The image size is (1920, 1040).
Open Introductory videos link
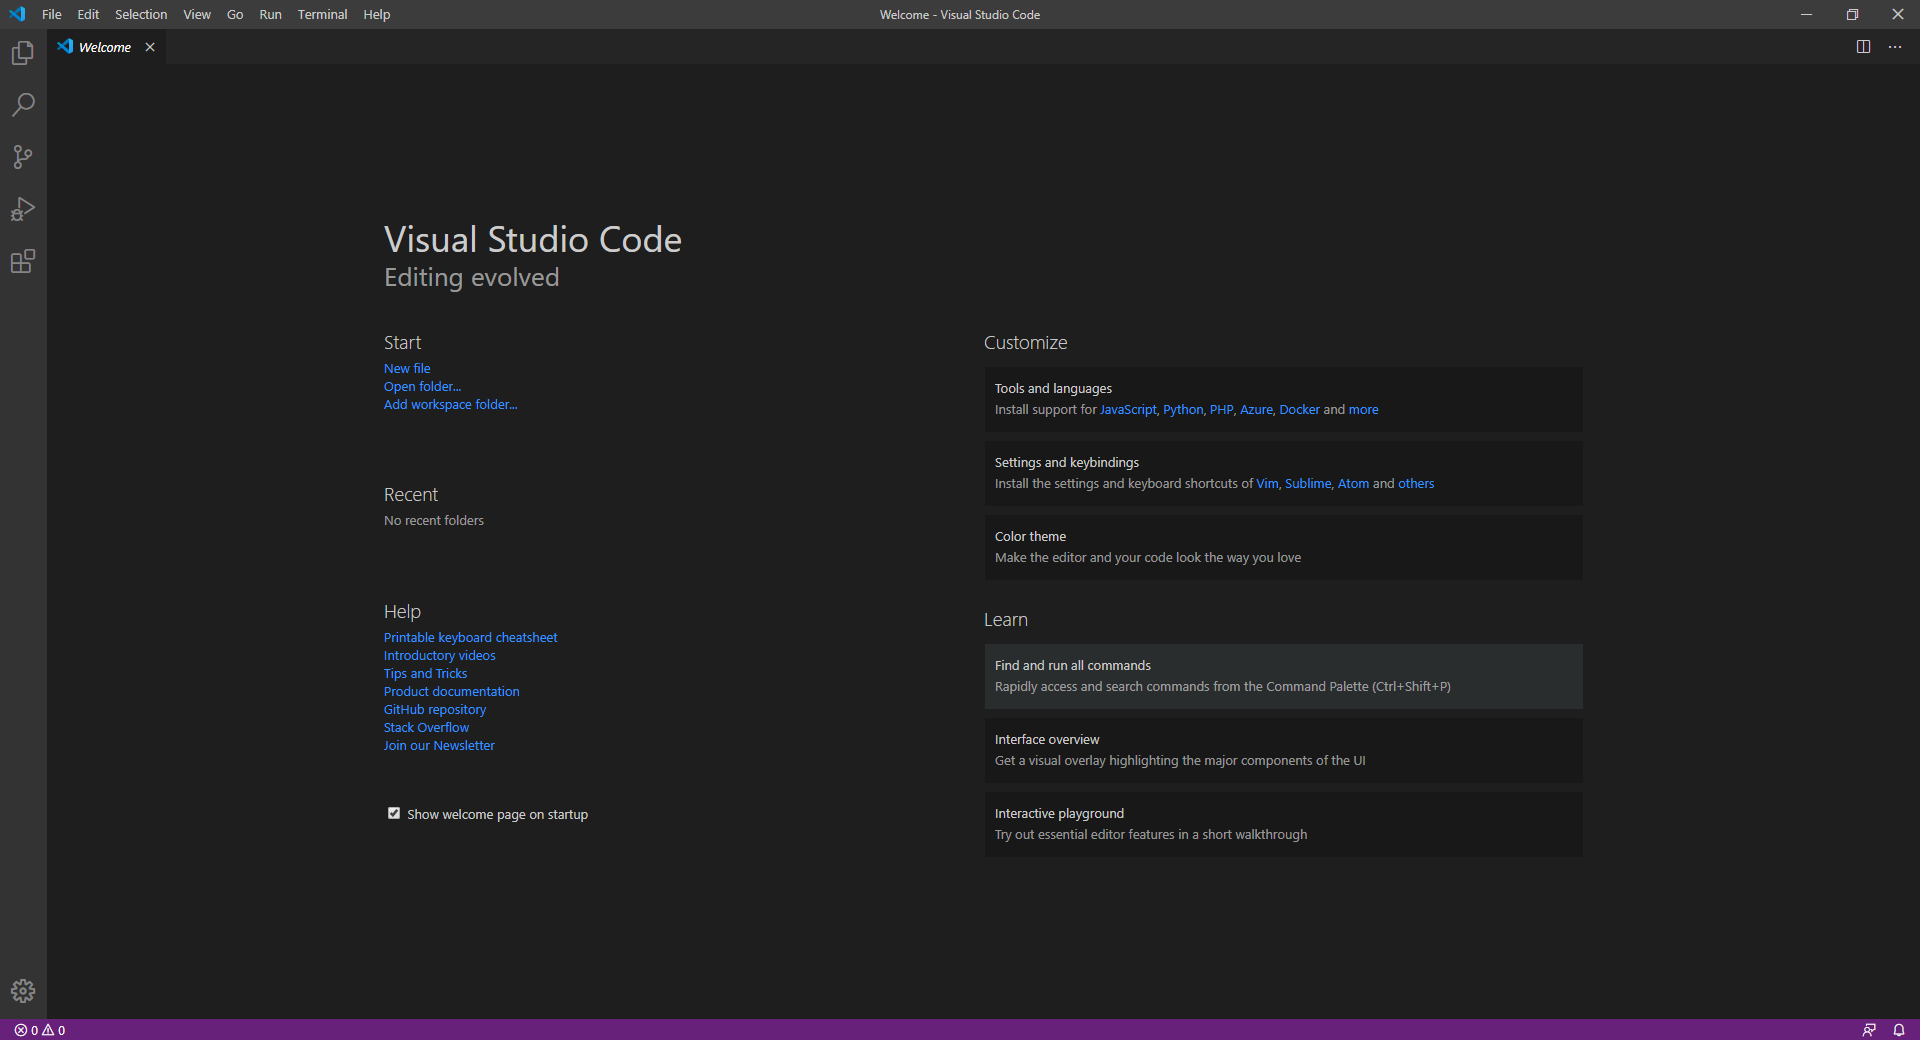click(x=439, y=655)
